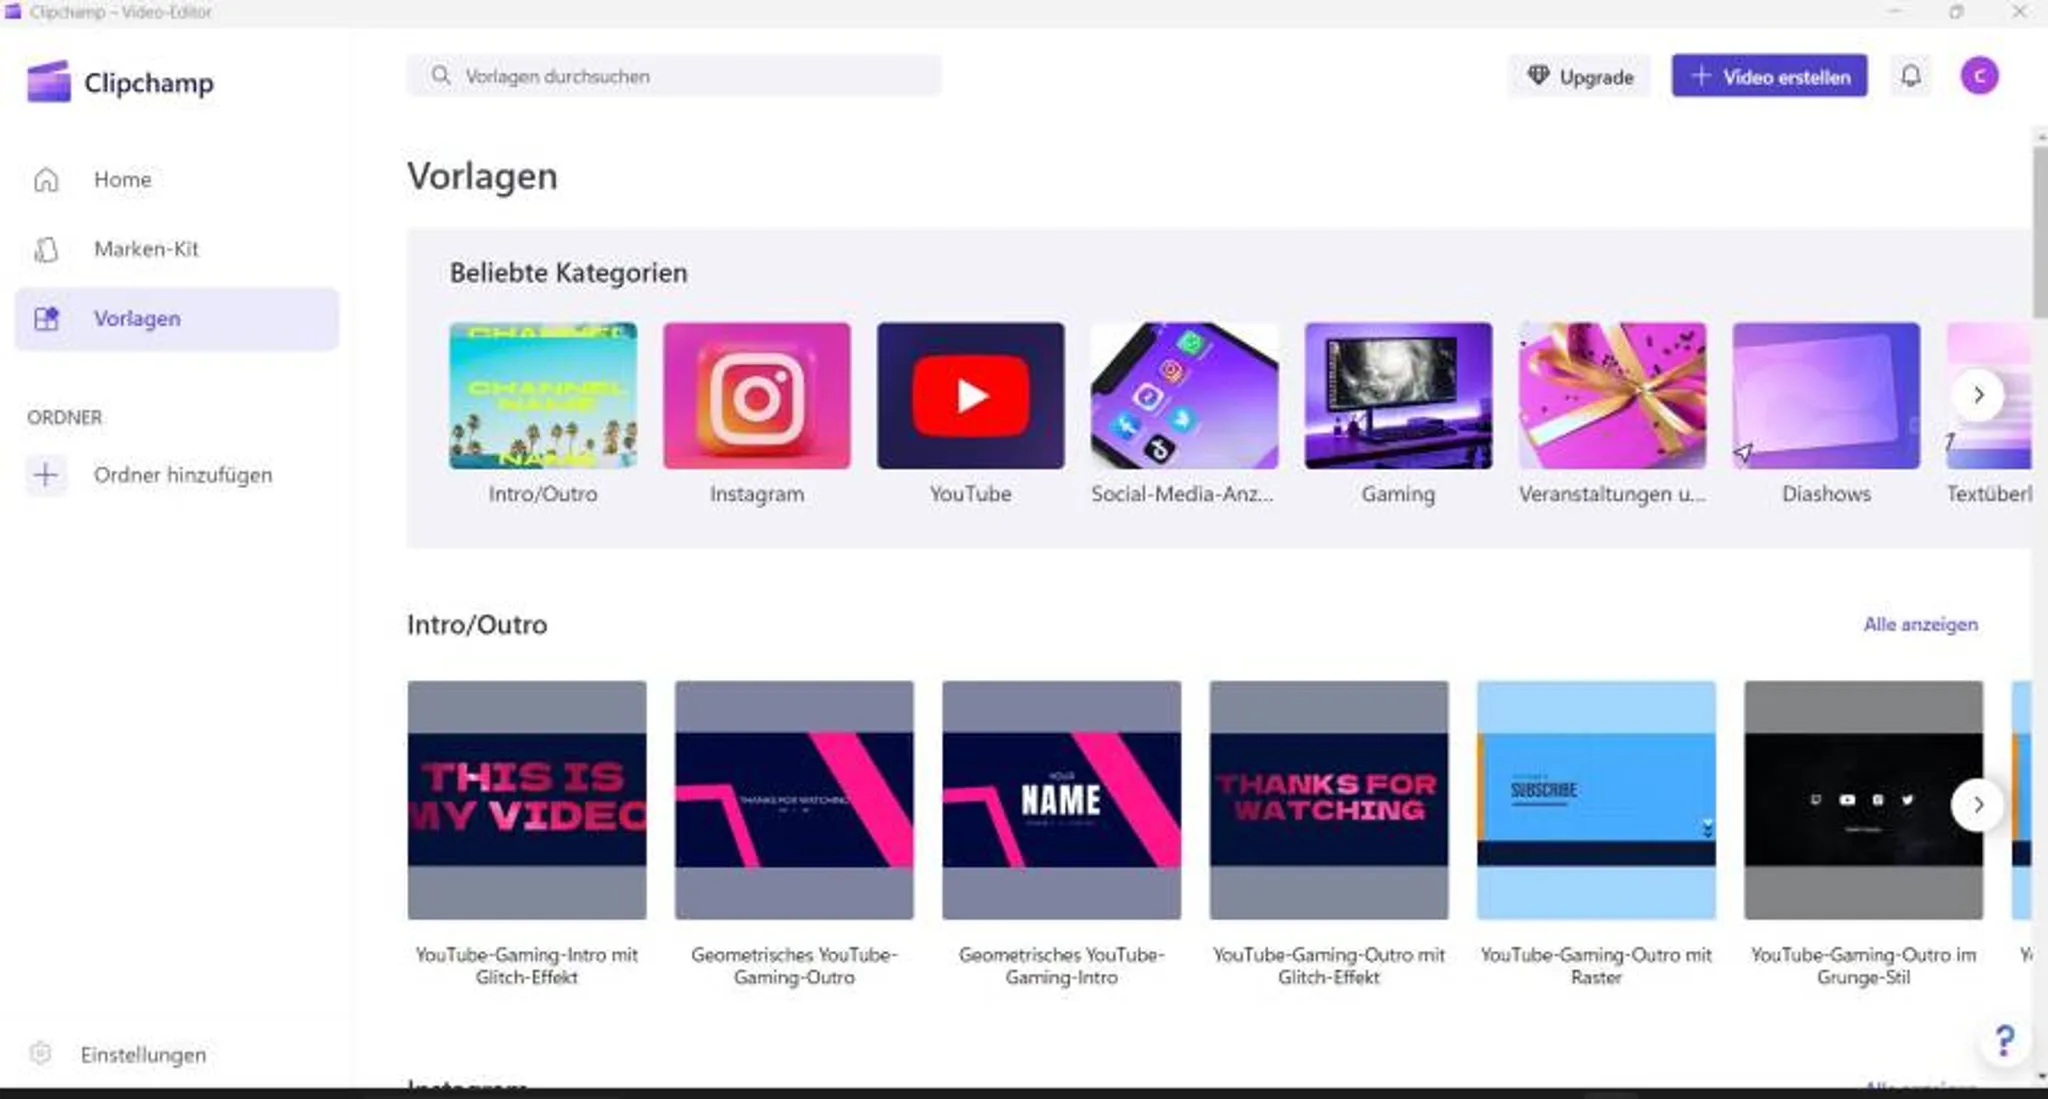Show next Intro/Outro templates with arrow
This screenshot has width=2048, height=1099.
1978,805
